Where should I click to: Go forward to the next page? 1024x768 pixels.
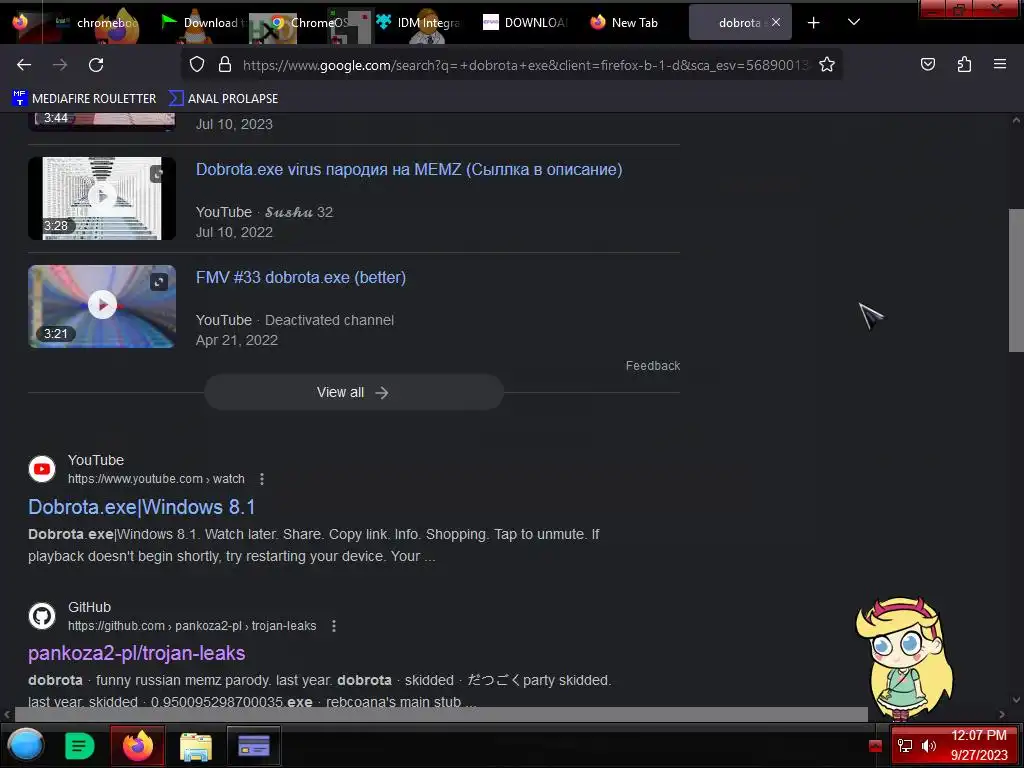click(x=60, y=65)
